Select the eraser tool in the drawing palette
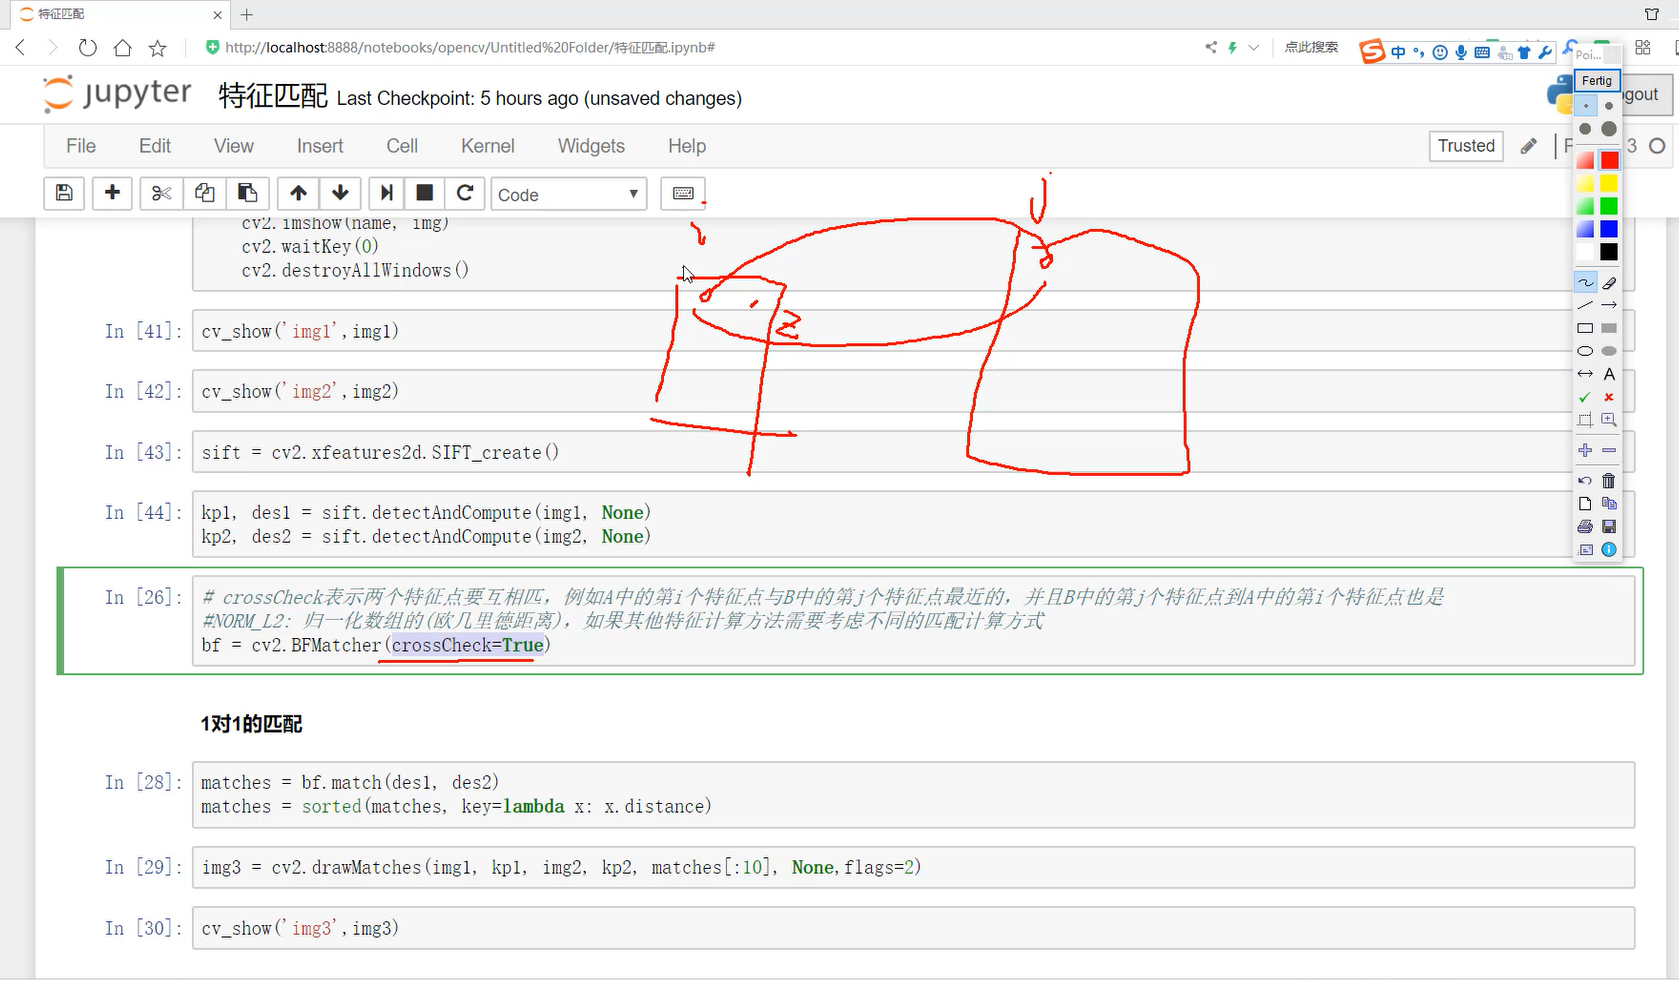This screenshot has height=981, width=1679. 1609,283
